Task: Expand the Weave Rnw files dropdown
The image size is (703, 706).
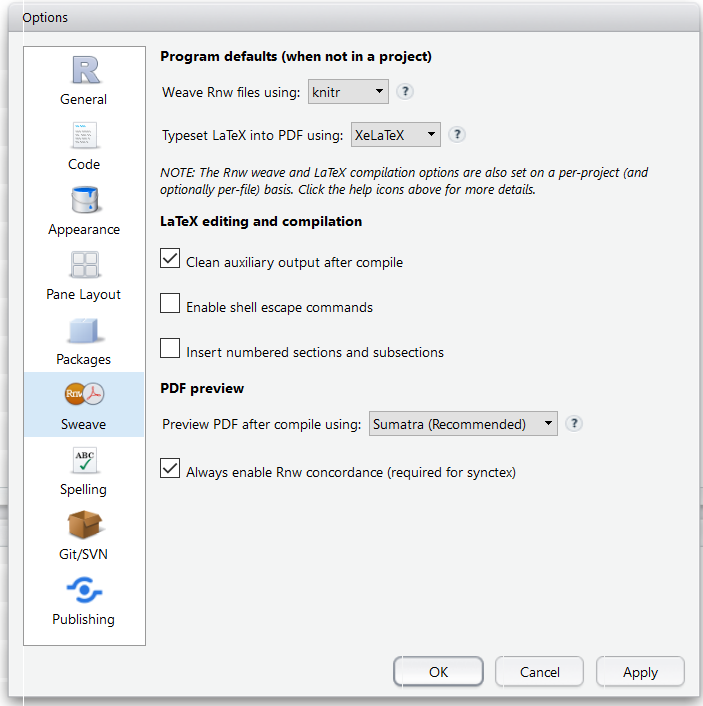Action: click(x=348, y=91)
